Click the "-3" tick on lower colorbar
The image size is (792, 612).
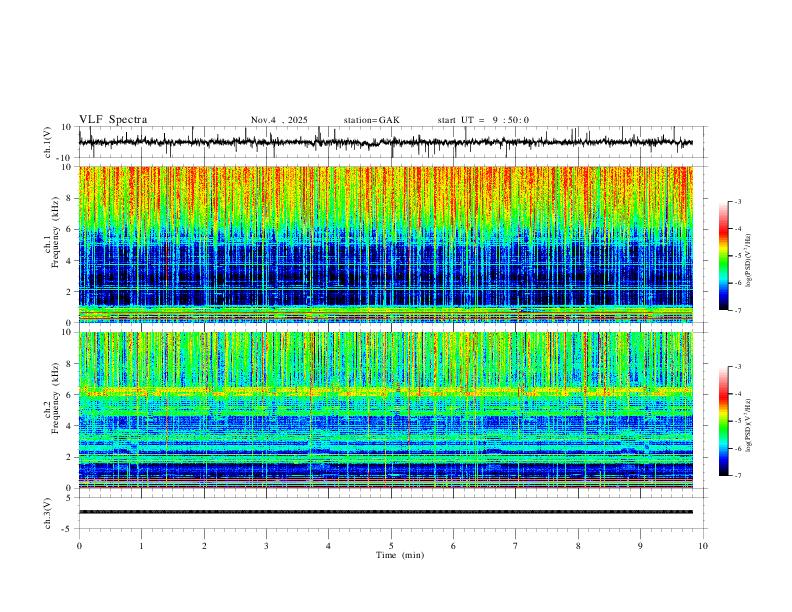[737, 367]
